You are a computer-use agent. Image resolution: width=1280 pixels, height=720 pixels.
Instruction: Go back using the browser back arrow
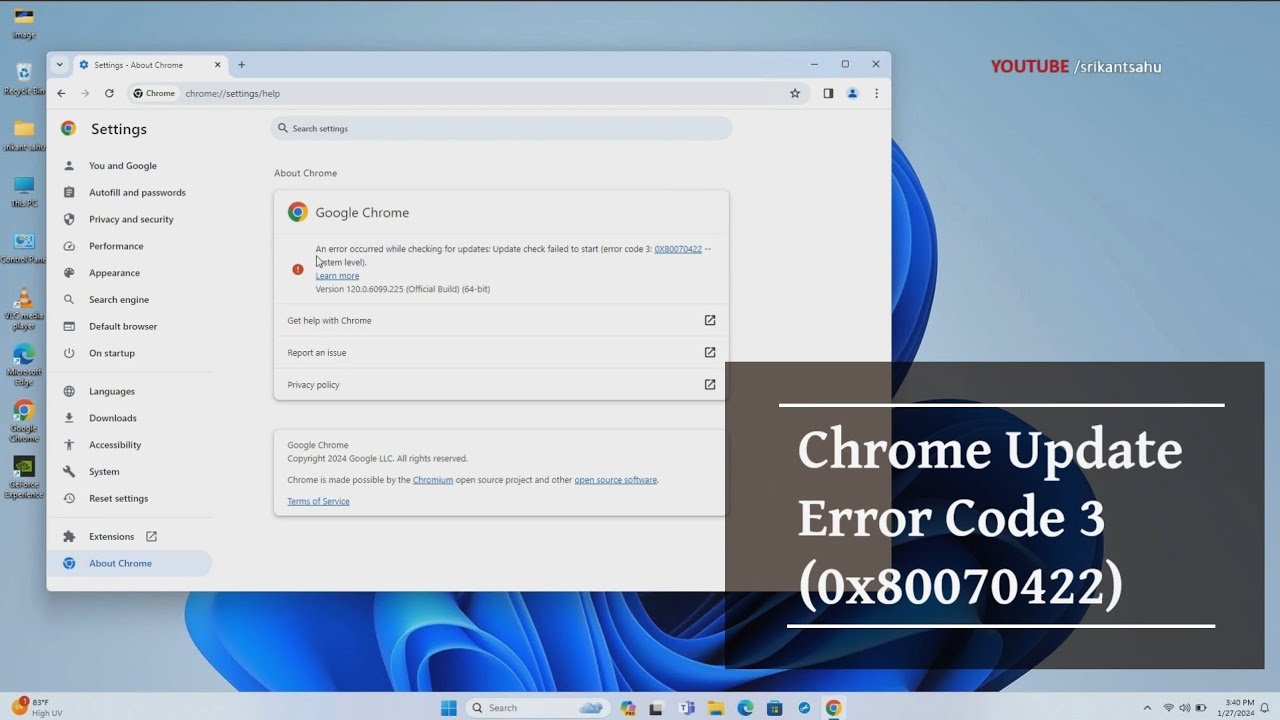(61, 93)
